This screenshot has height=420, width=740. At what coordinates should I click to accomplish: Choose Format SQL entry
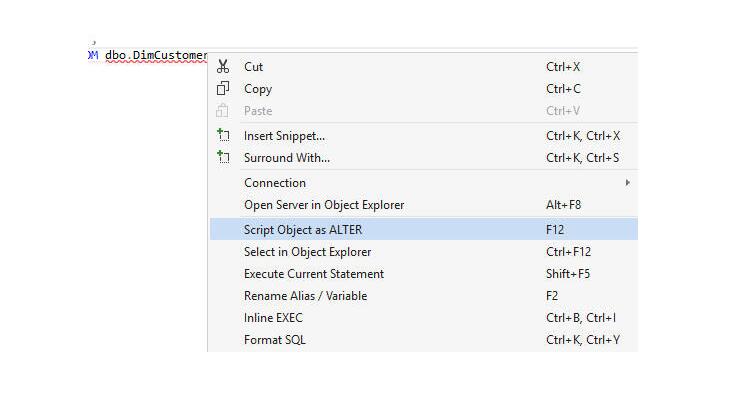(x=423, y=340)
